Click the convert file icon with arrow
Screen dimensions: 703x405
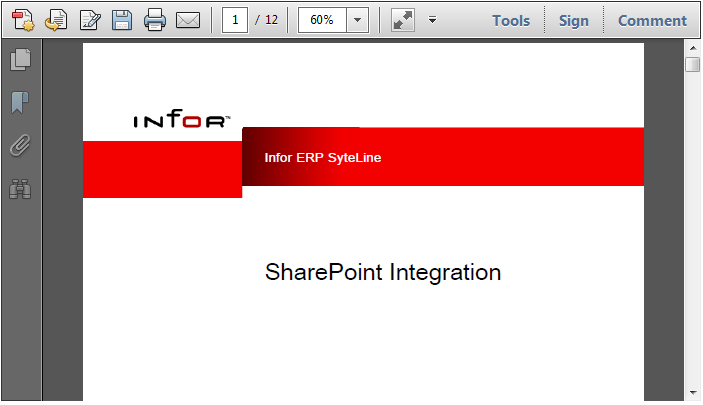tap(56, 20)
